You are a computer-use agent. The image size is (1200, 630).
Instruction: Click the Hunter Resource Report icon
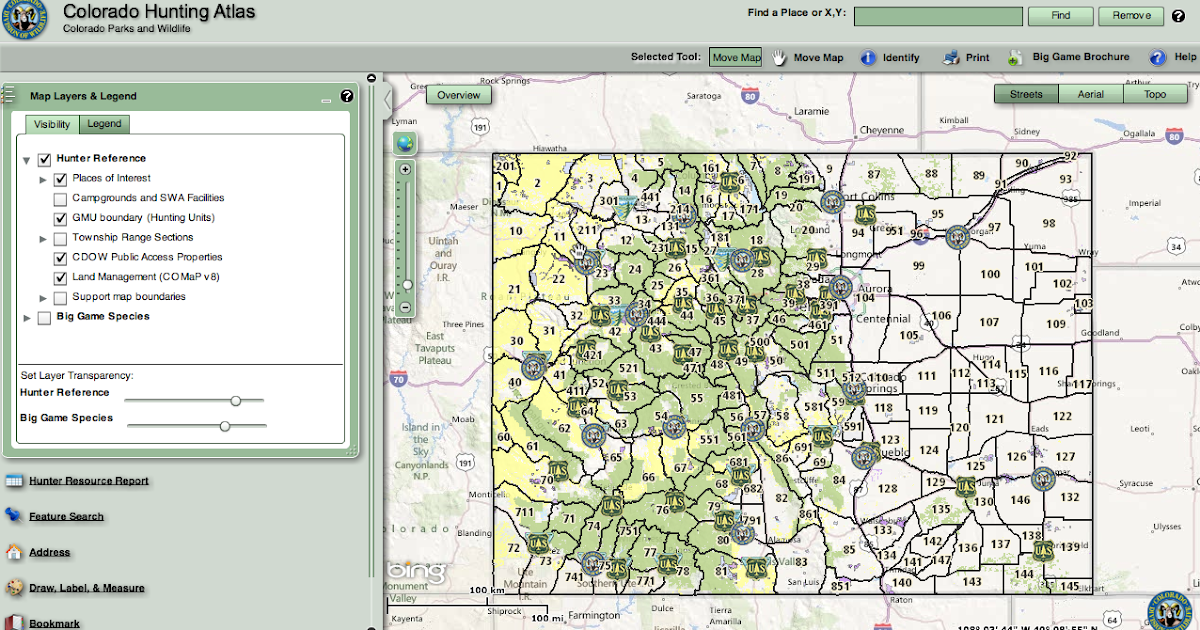[13, 481]
